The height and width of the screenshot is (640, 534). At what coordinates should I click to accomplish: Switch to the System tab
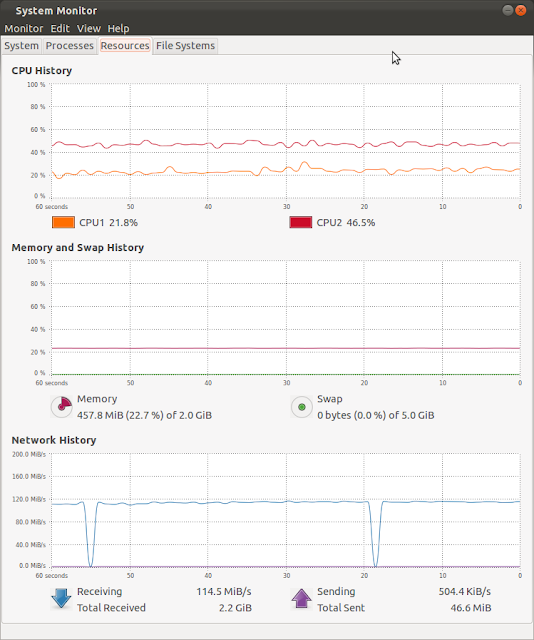[21, 46]
